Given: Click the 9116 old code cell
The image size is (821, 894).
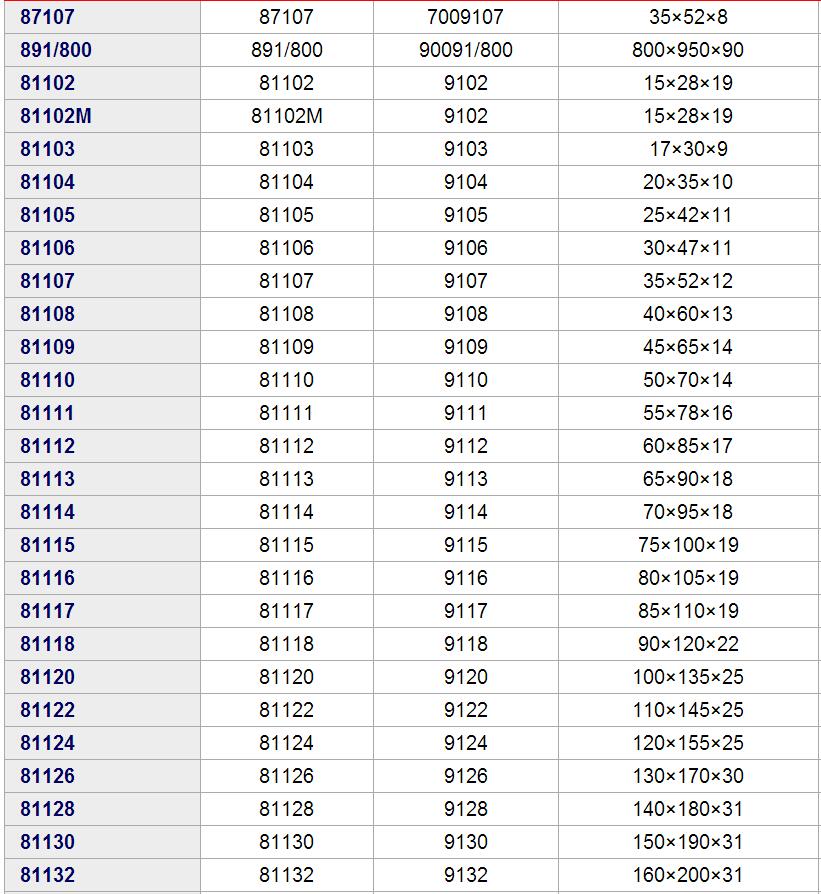Looking at the screenshot, I should click(465, 578).
